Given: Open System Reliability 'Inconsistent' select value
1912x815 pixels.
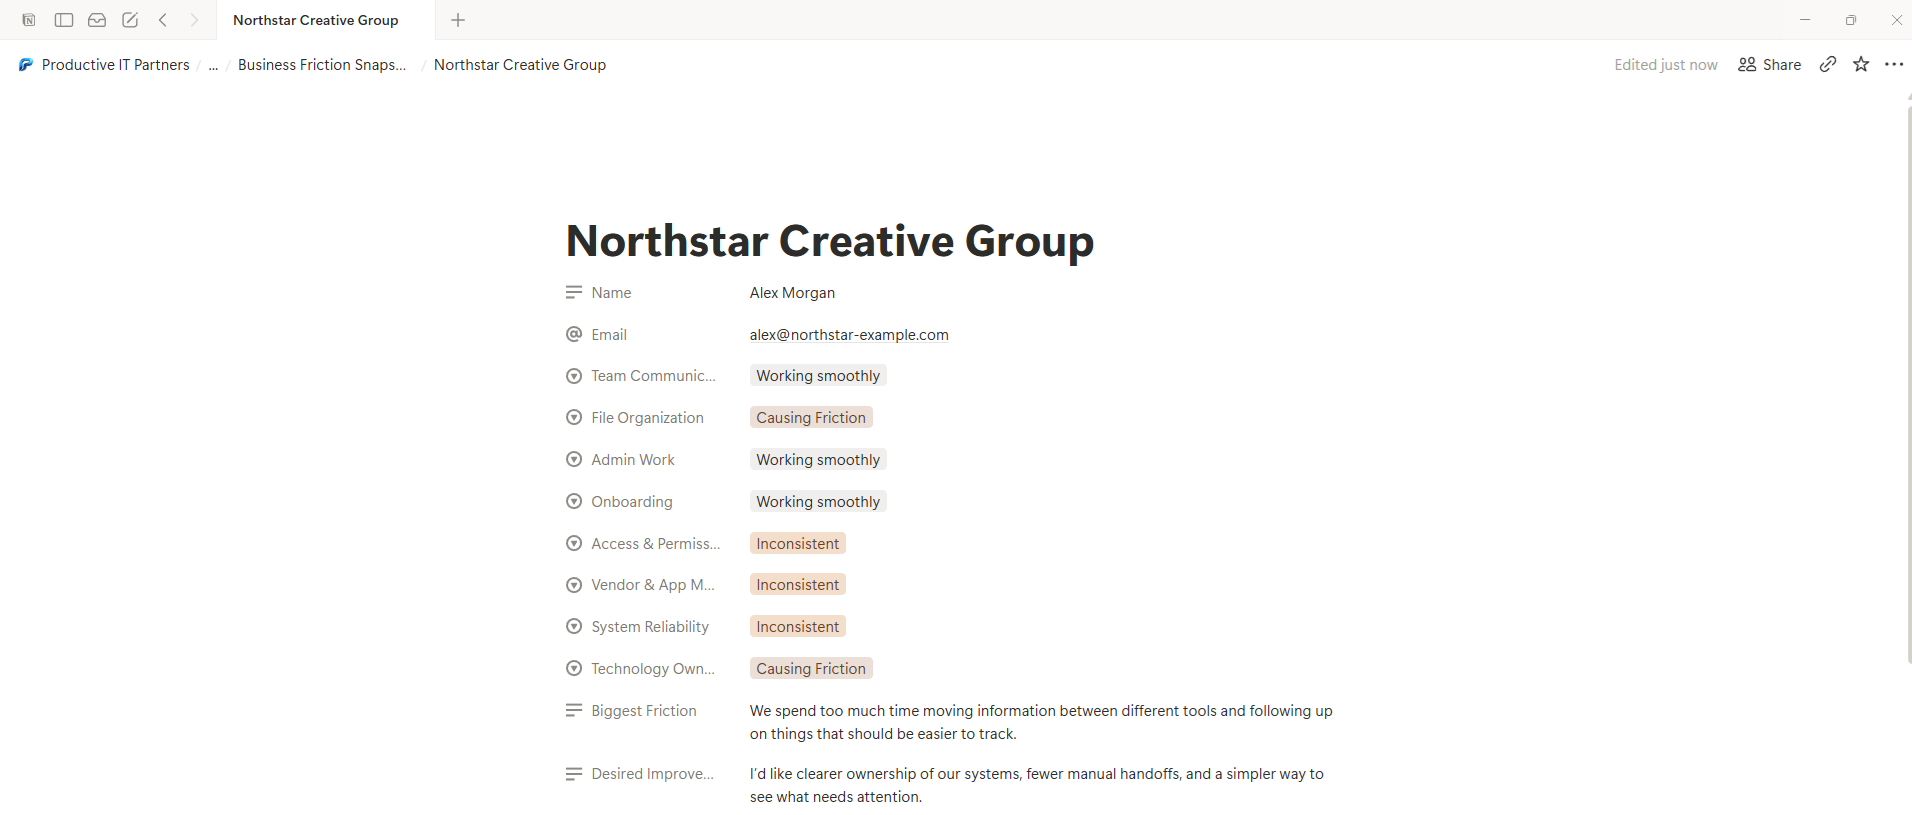Looking at the screenshot, I should [798, 626].
